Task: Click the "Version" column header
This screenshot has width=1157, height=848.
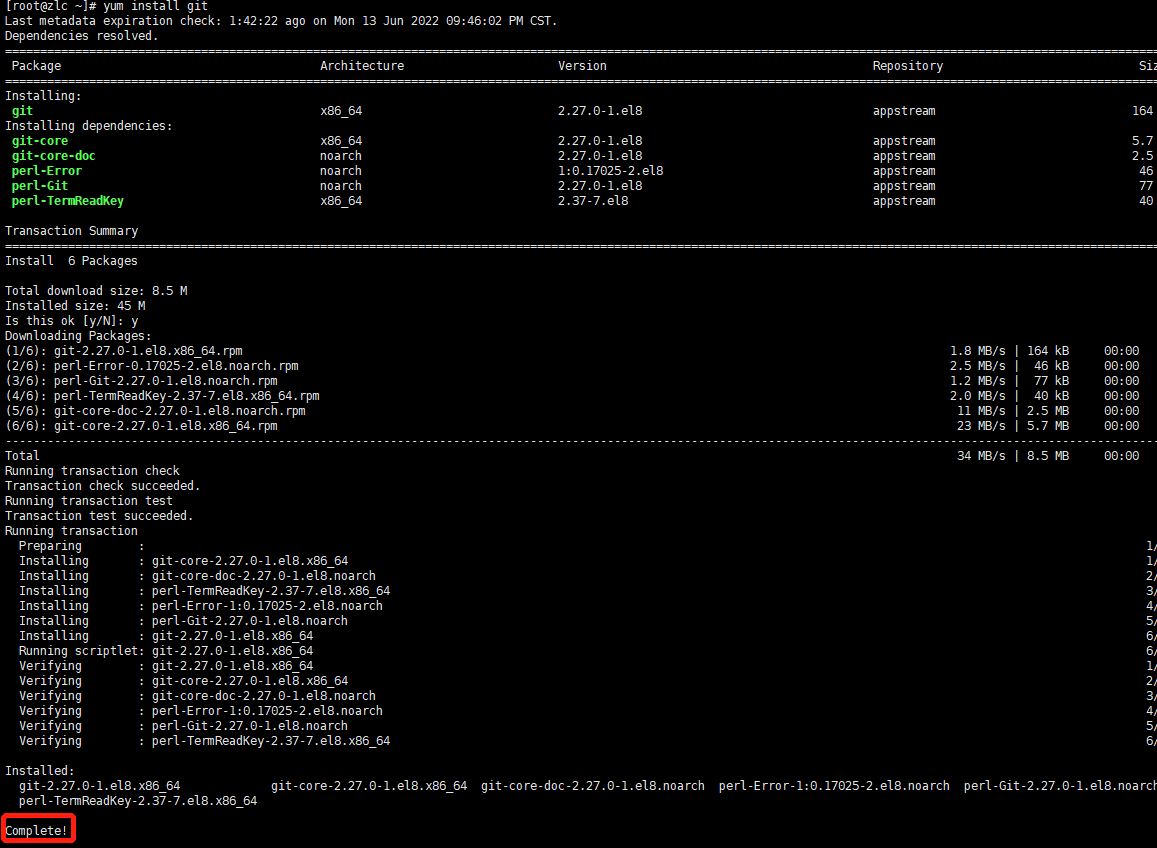Action: tap(582, 66)
